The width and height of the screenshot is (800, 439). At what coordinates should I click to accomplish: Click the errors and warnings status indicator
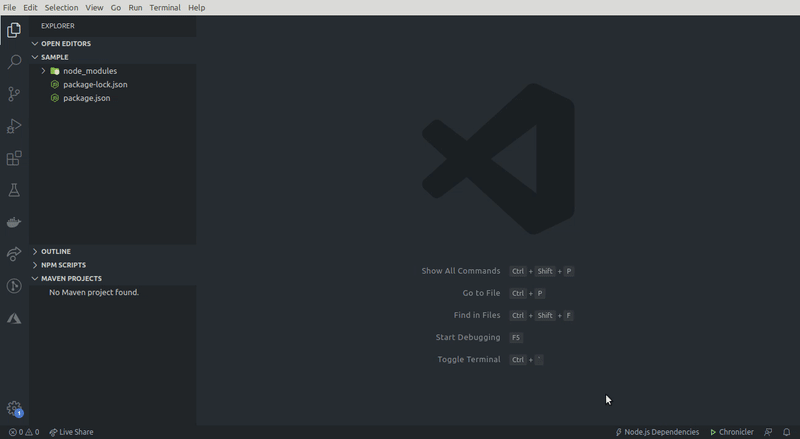tap(24, 432)
